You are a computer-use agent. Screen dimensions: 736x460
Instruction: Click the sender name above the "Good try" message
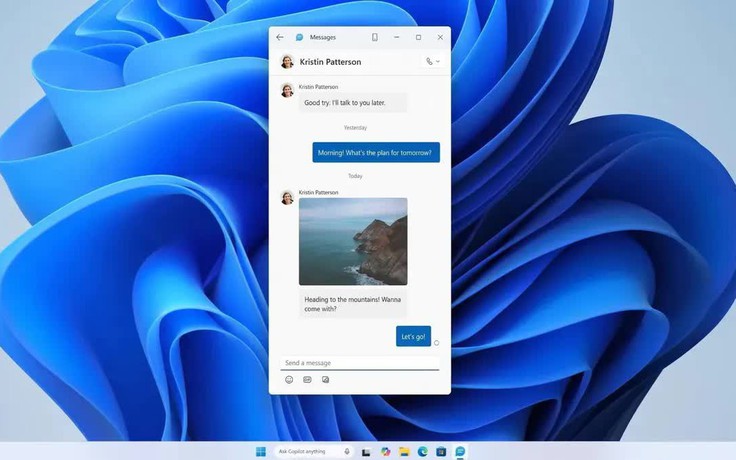coord(318,87)
